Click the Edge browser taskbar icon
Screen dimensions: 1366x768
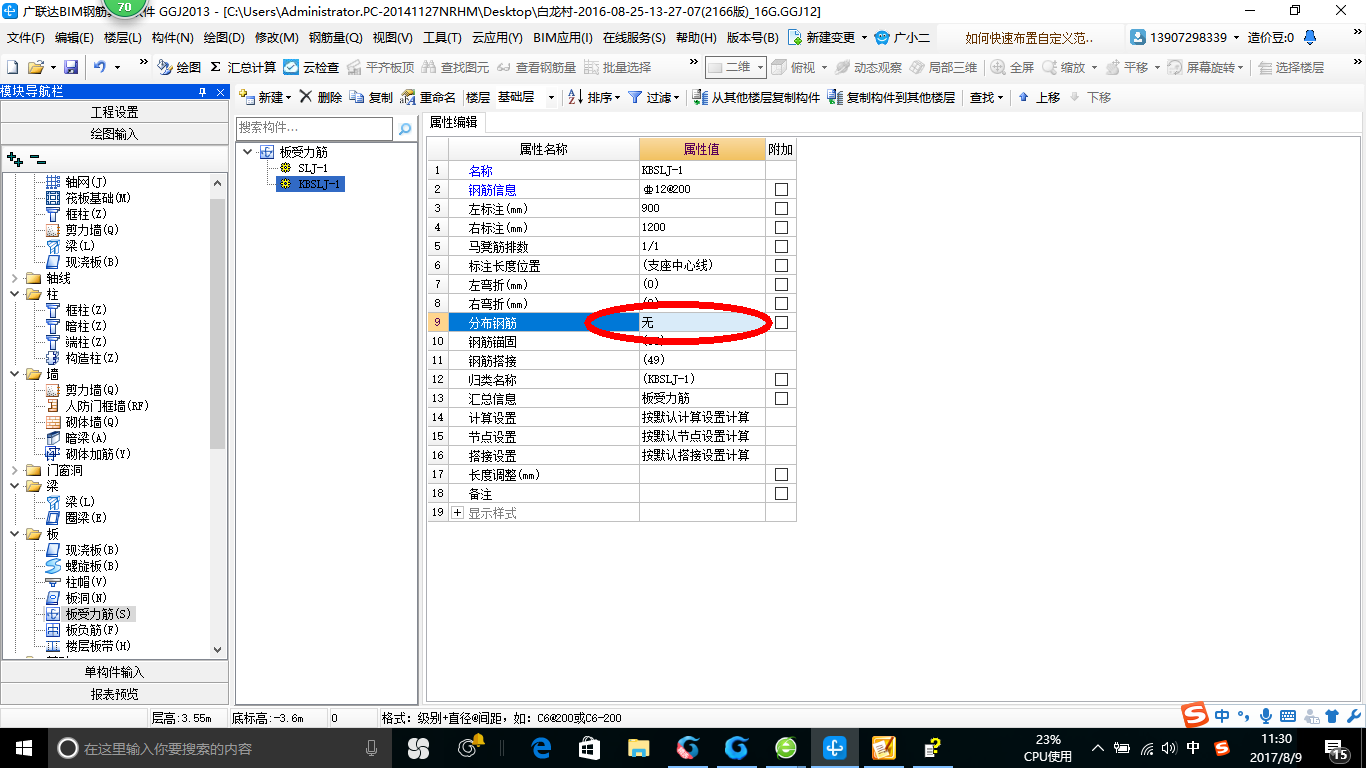(541, 748)
